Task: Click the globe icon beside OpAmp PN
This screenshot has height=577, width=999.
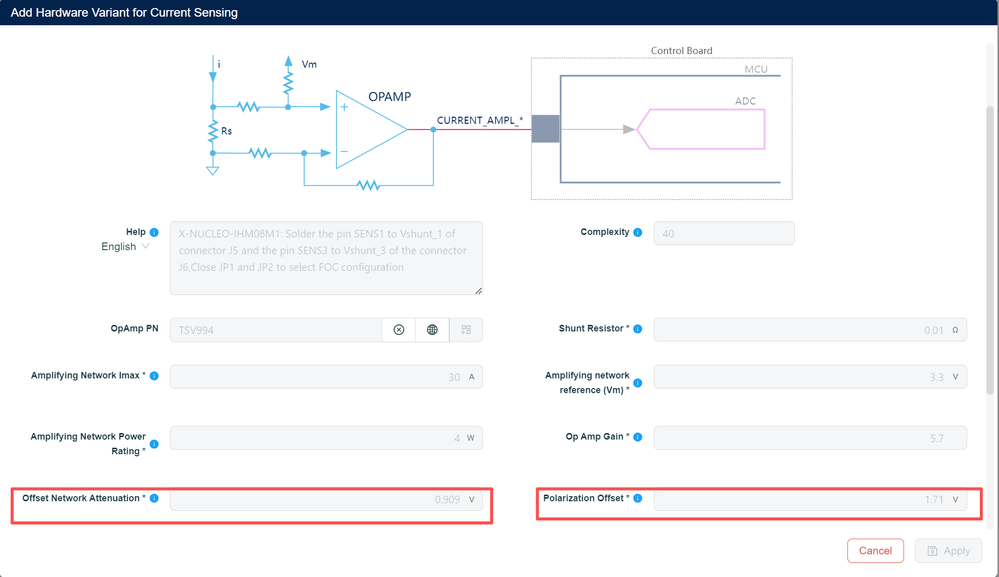Action: pos(432,330)
